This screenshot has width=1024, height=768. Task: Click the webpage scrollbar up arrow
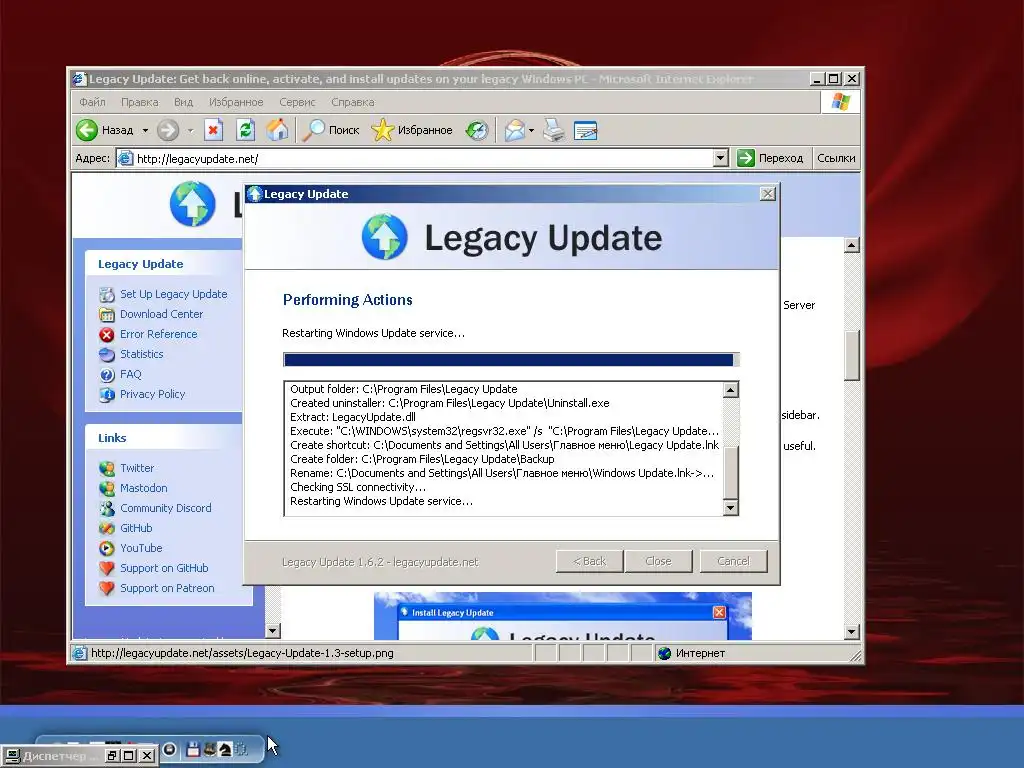click(x=852, y=246)
